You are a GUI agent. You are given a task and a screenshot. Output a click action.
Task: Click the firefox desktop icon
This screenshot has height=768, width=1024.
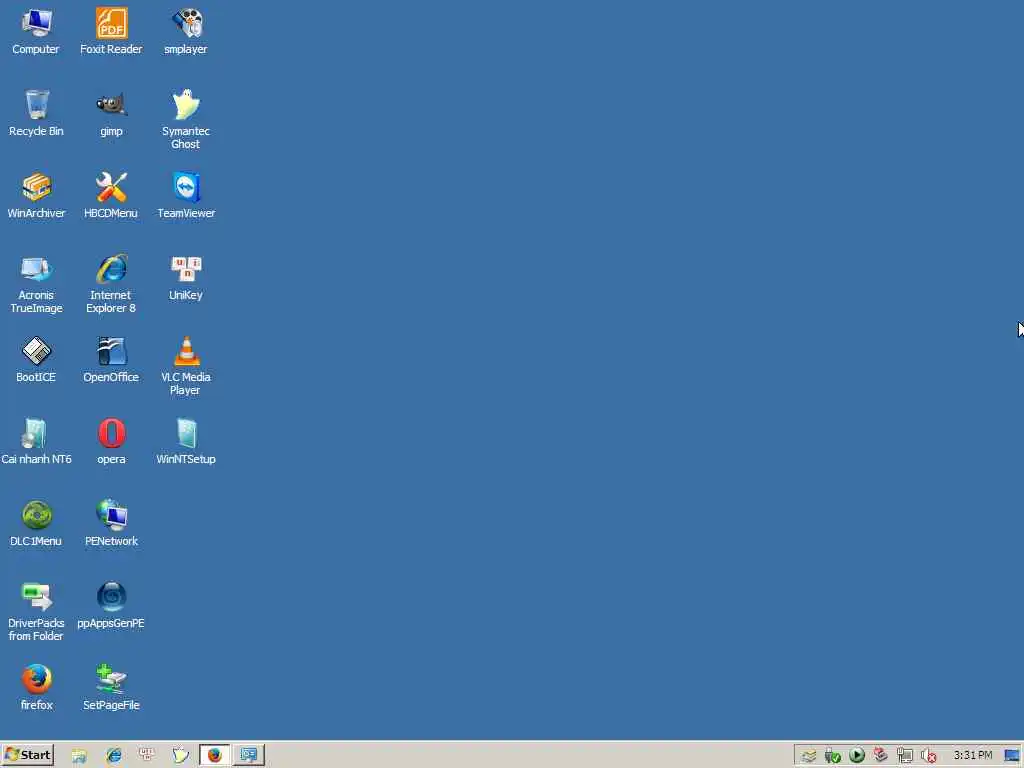36,688
